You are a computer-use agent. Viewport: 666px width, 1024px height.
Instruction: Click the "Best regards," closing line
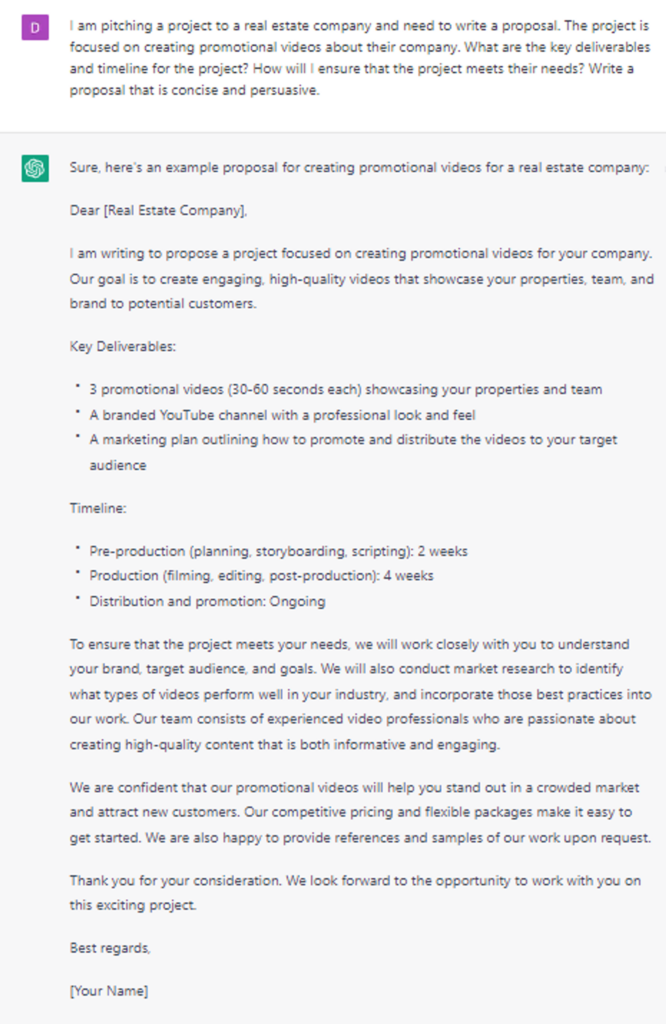pyautogui.click(x=110, y=948)
